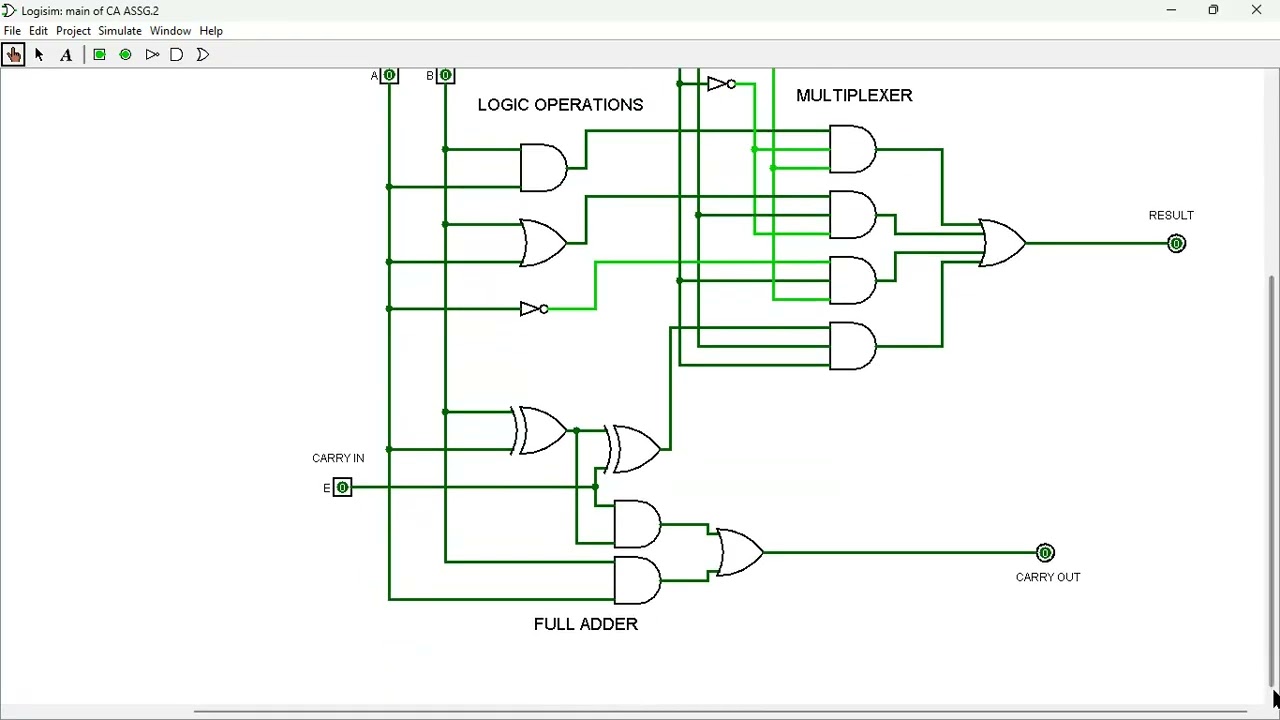Open the File menu
The width and height of the screenshot is (1280, 720).
12,31
